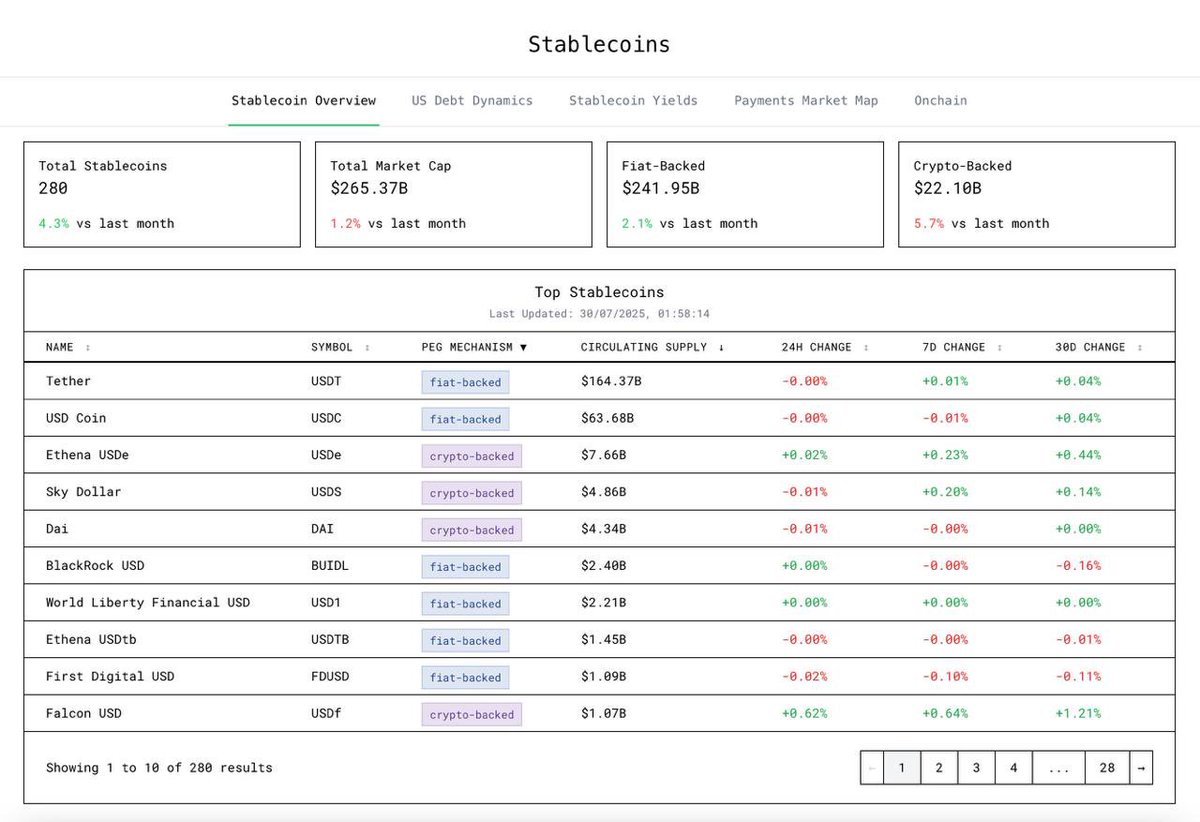
Task: Click USD Coin's fiat-backed tag
Action: (465, 419)
